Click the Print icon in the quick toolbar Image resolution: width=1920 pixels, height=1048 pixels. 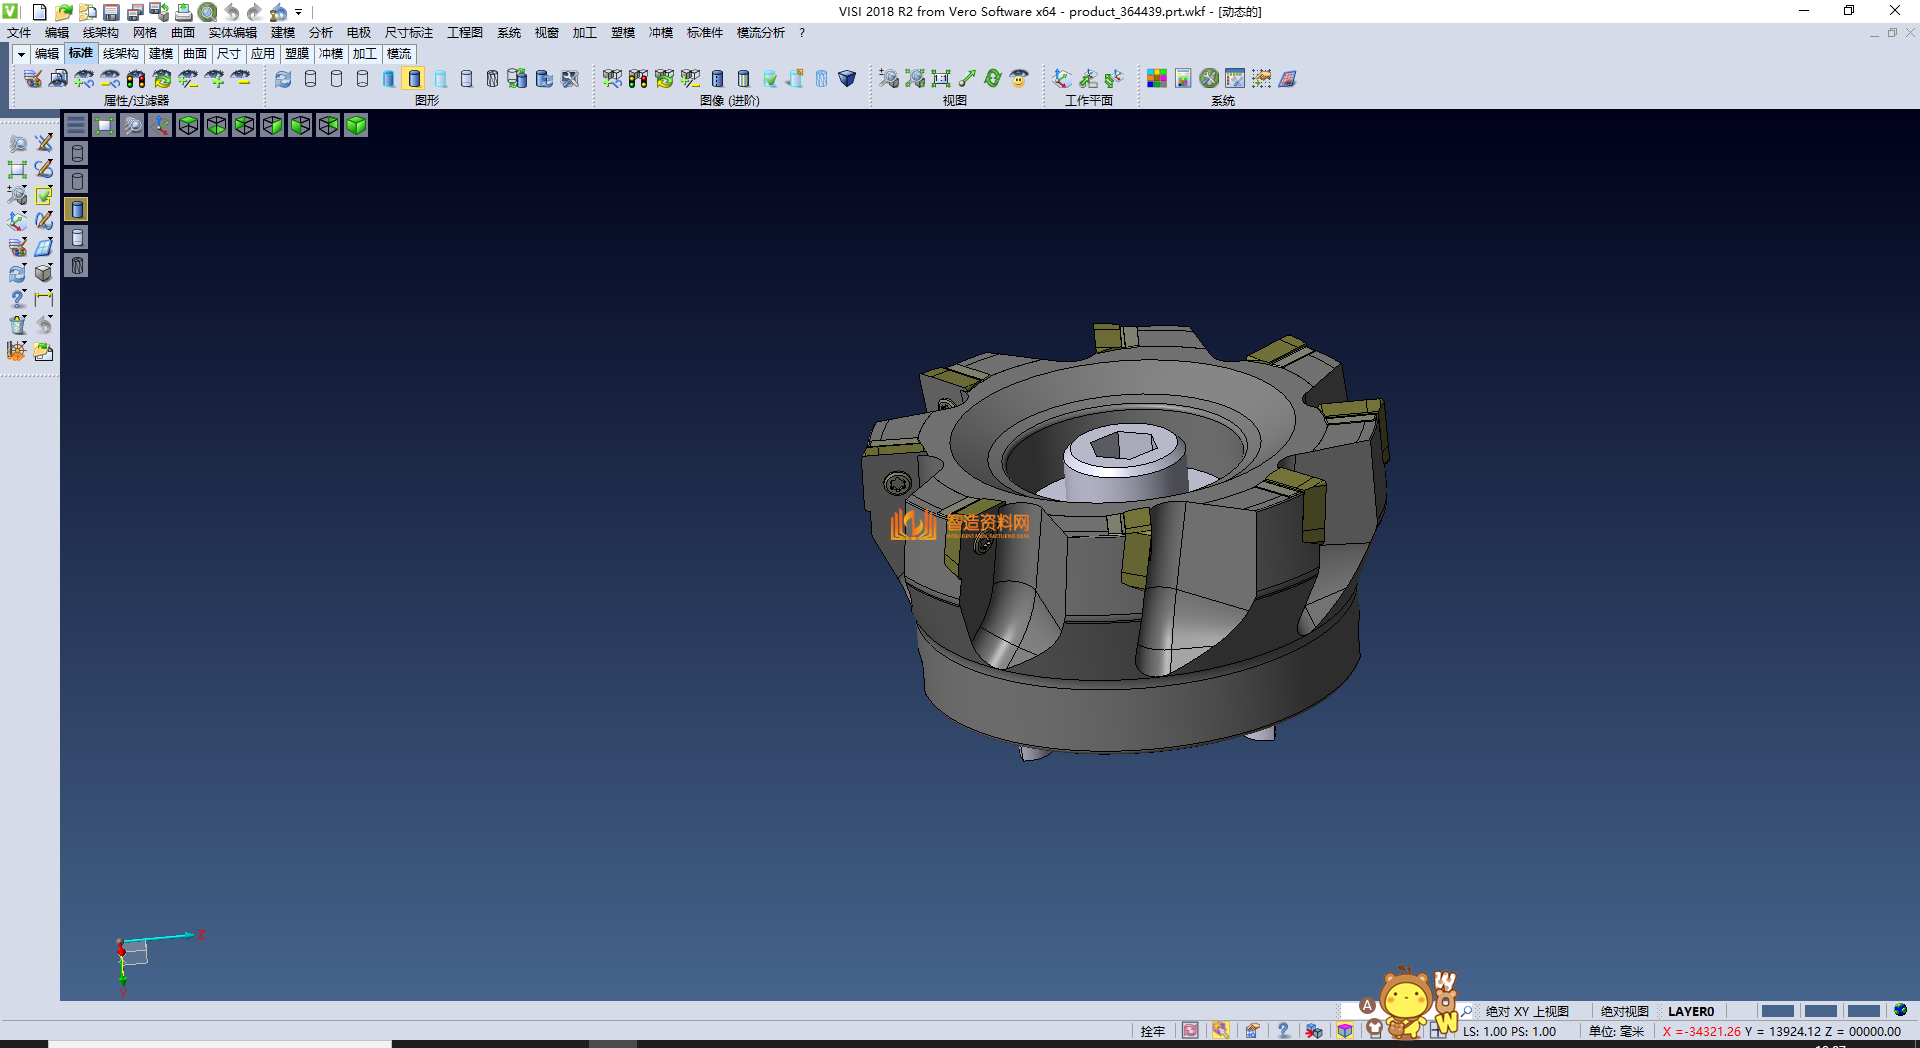184,12
